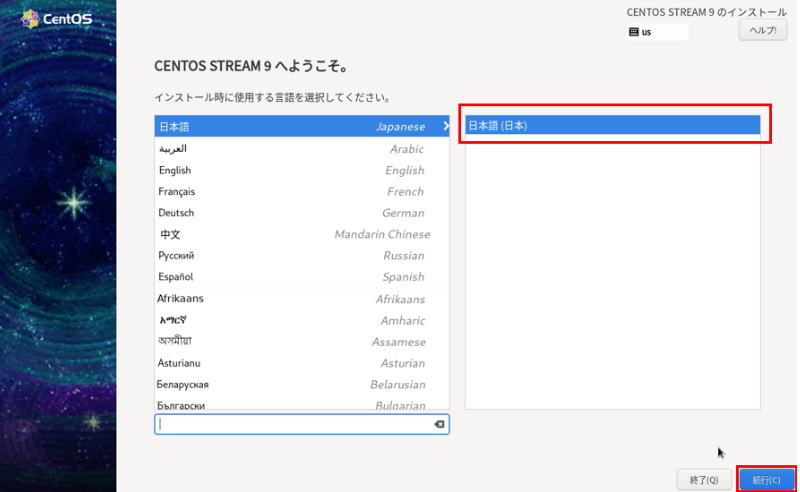
Task: Select the Assamese language row
Action: pos(302,341)
